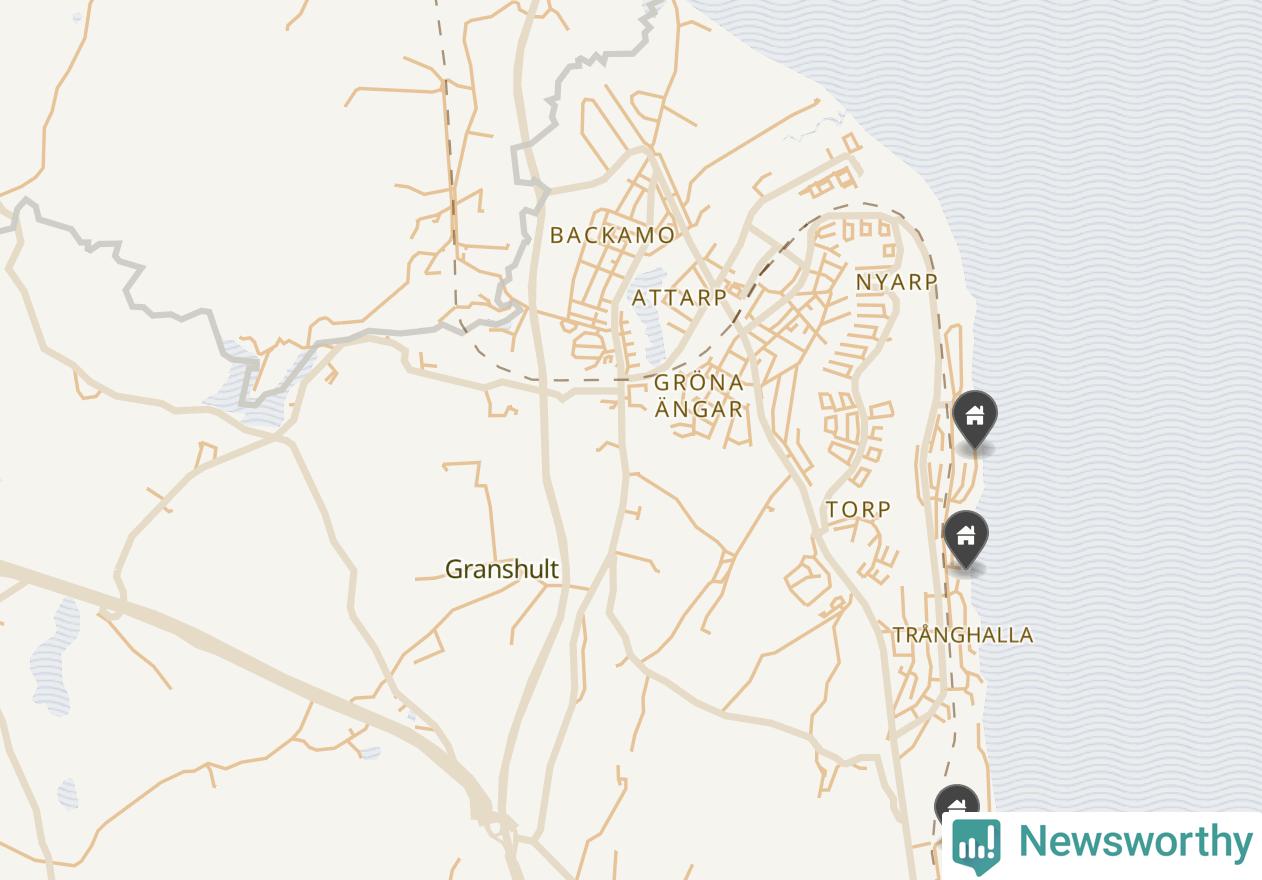Click the GRÖNA ÄNGAR neighborhood label
Screen dimensions: 1262x880
pyautogui.click(x=699, y=395)
